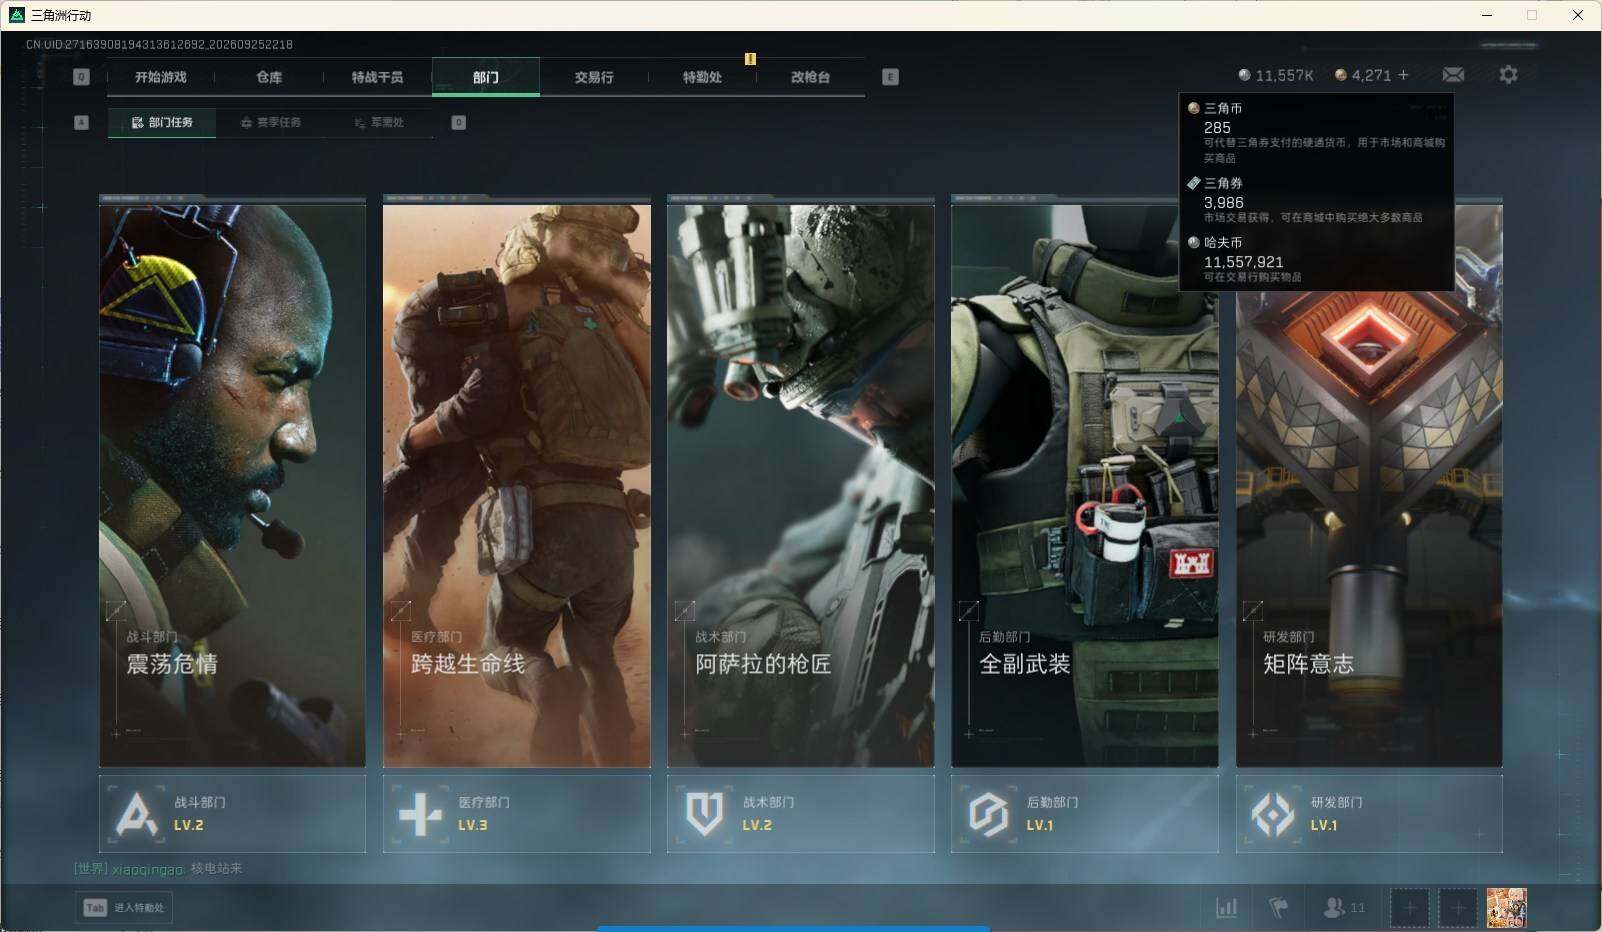Open the statistics bar chart icon

tap(1226, 908)
